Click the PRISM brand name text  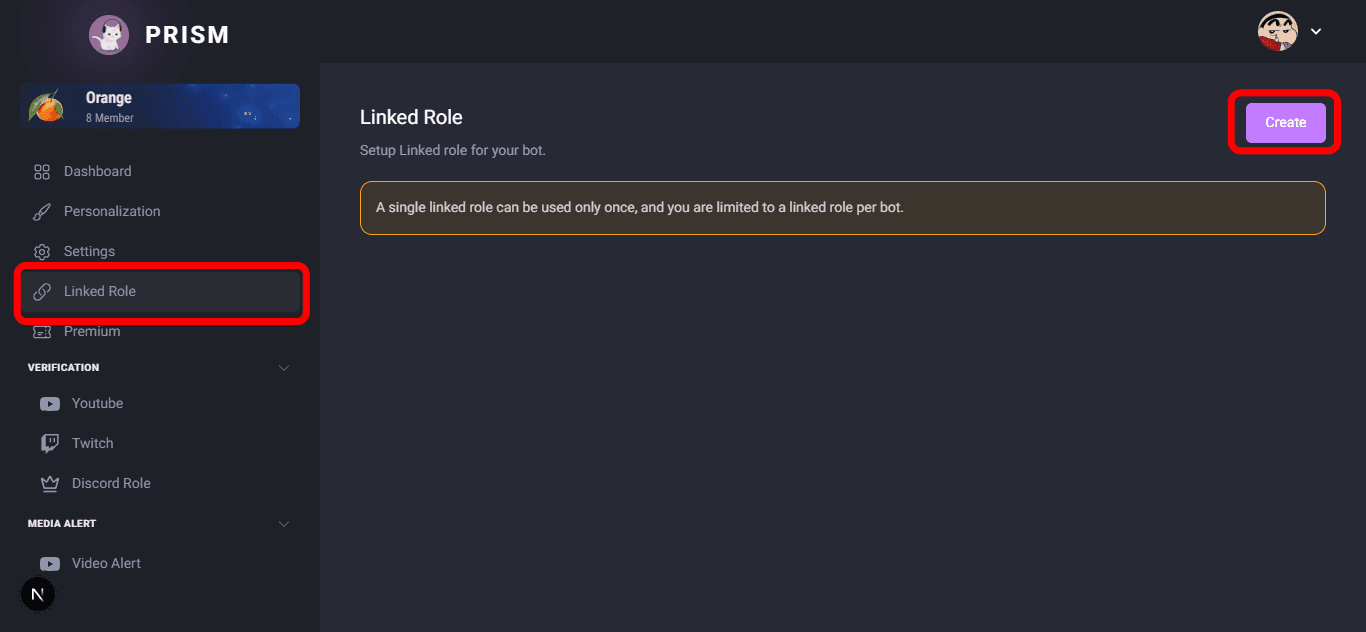[x=187, y=35]
